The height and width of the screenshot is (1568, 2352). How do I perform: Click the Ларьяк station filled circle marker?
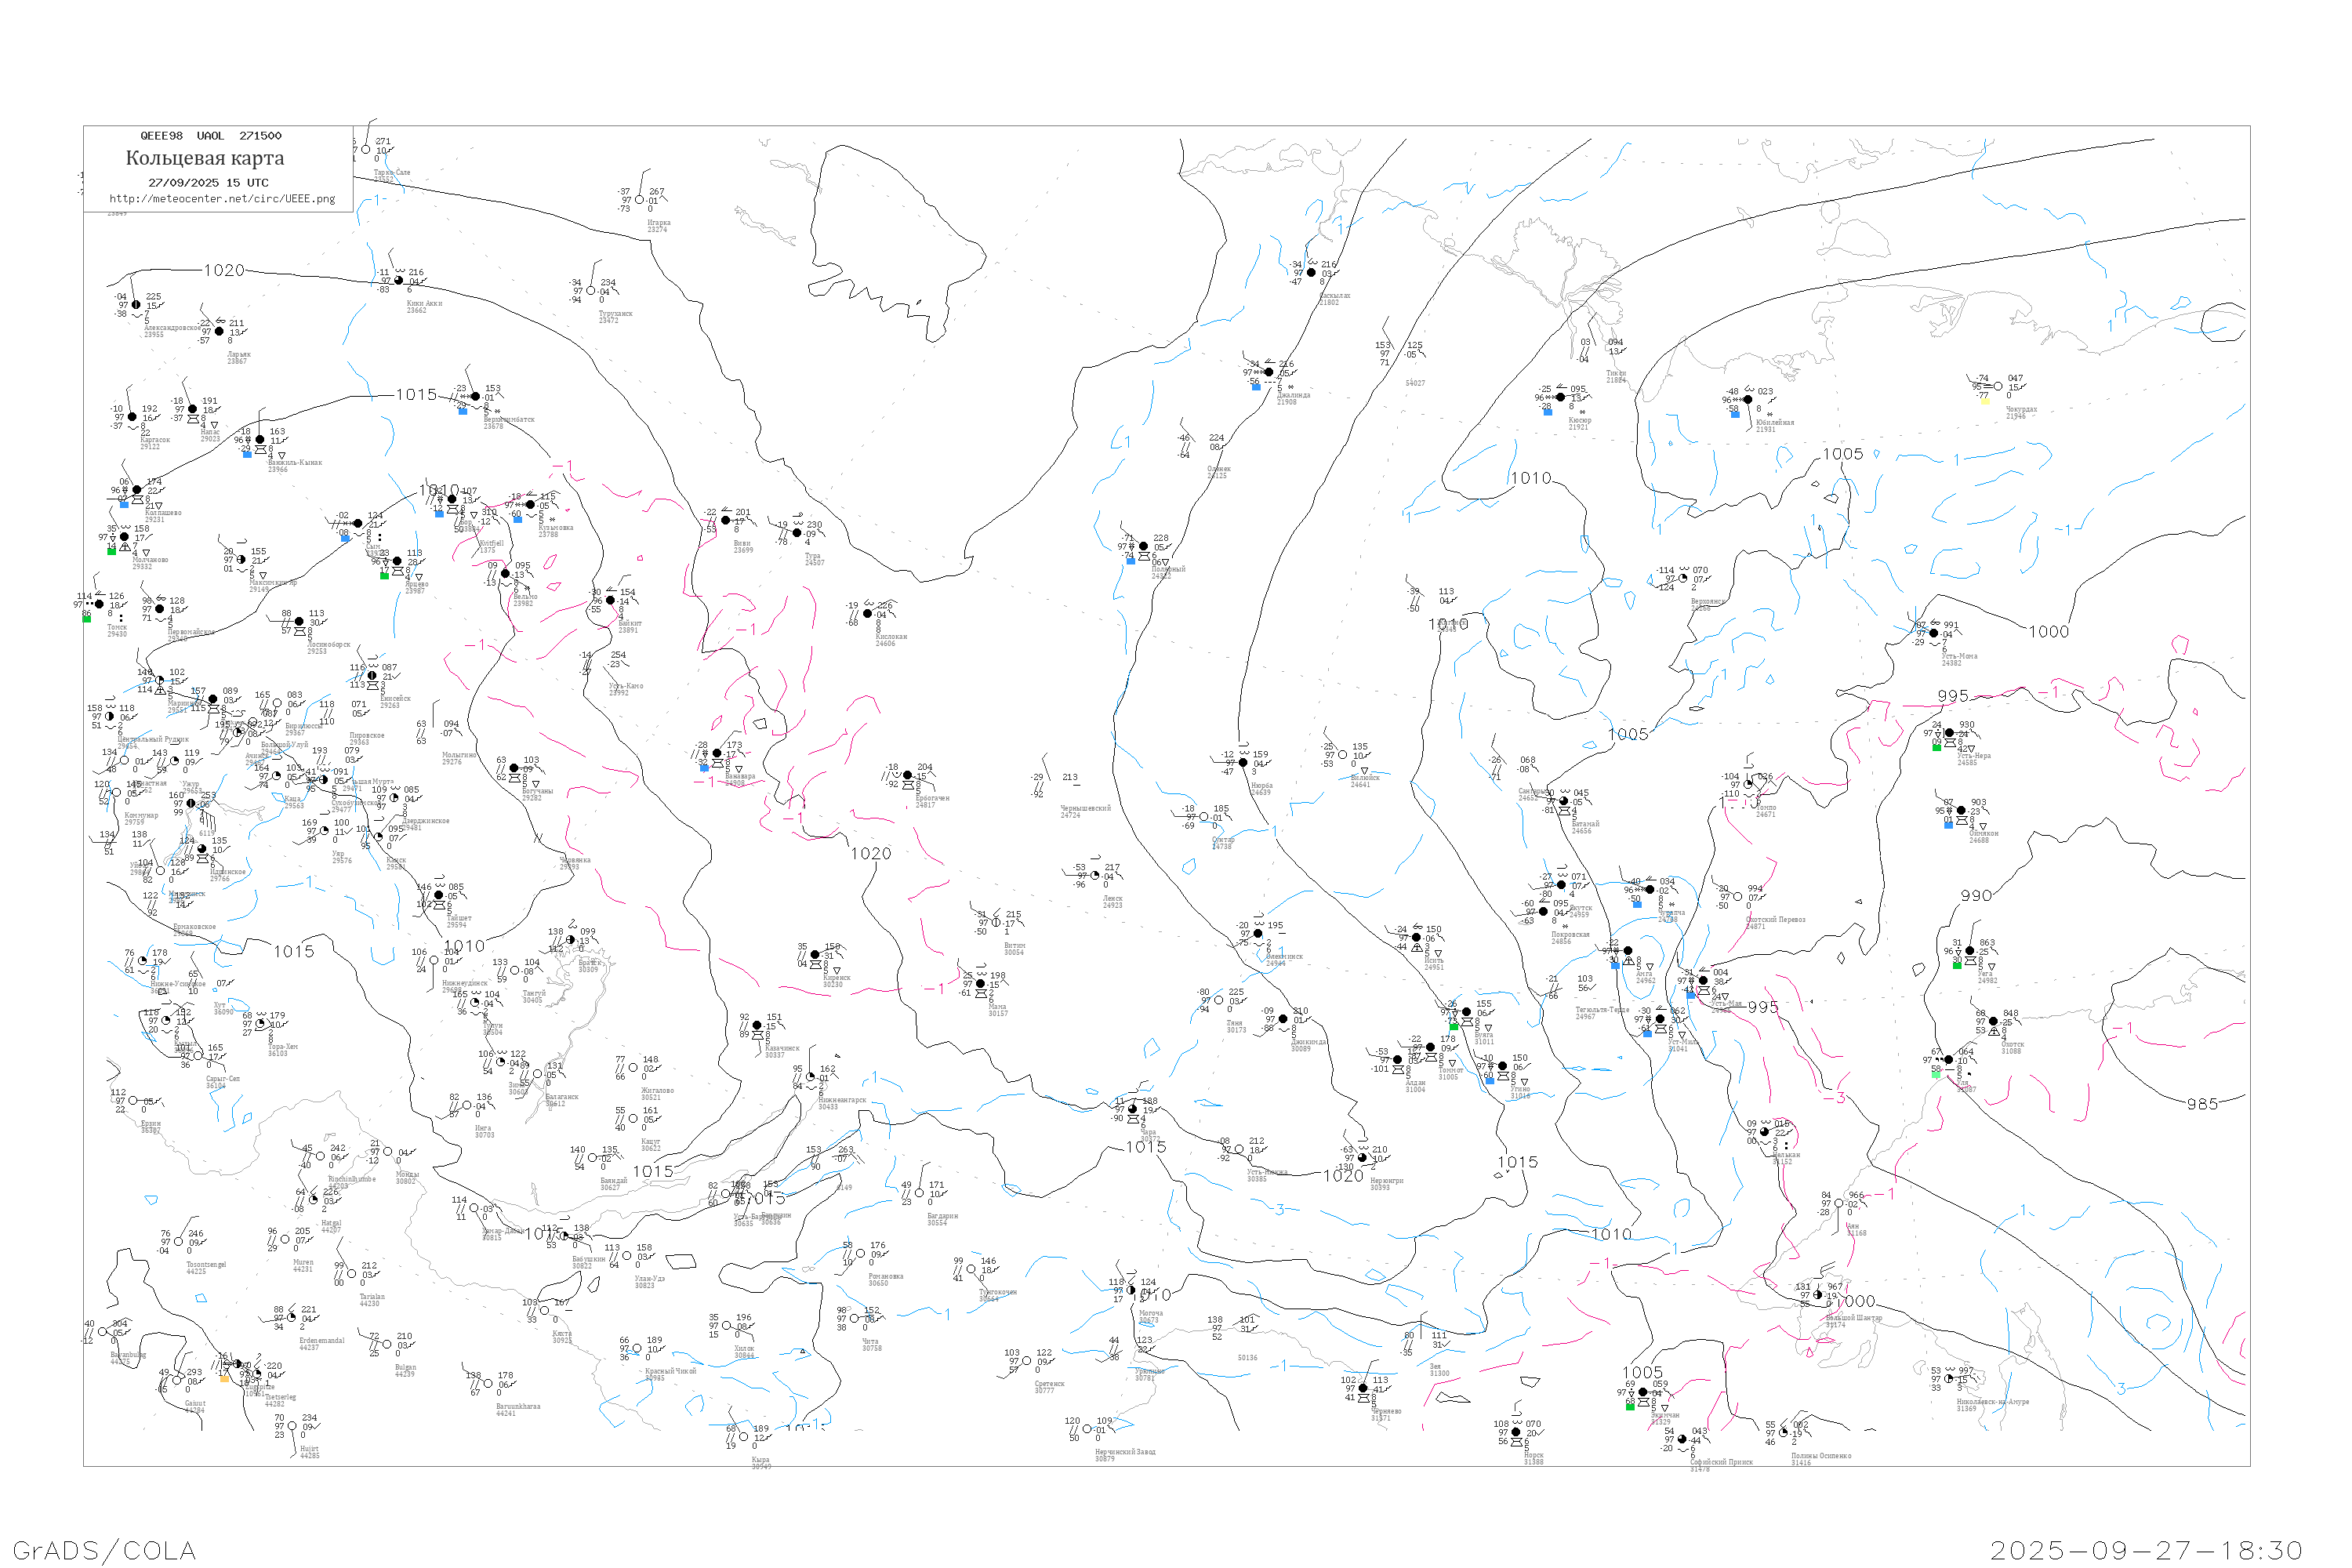click(219, 332)
